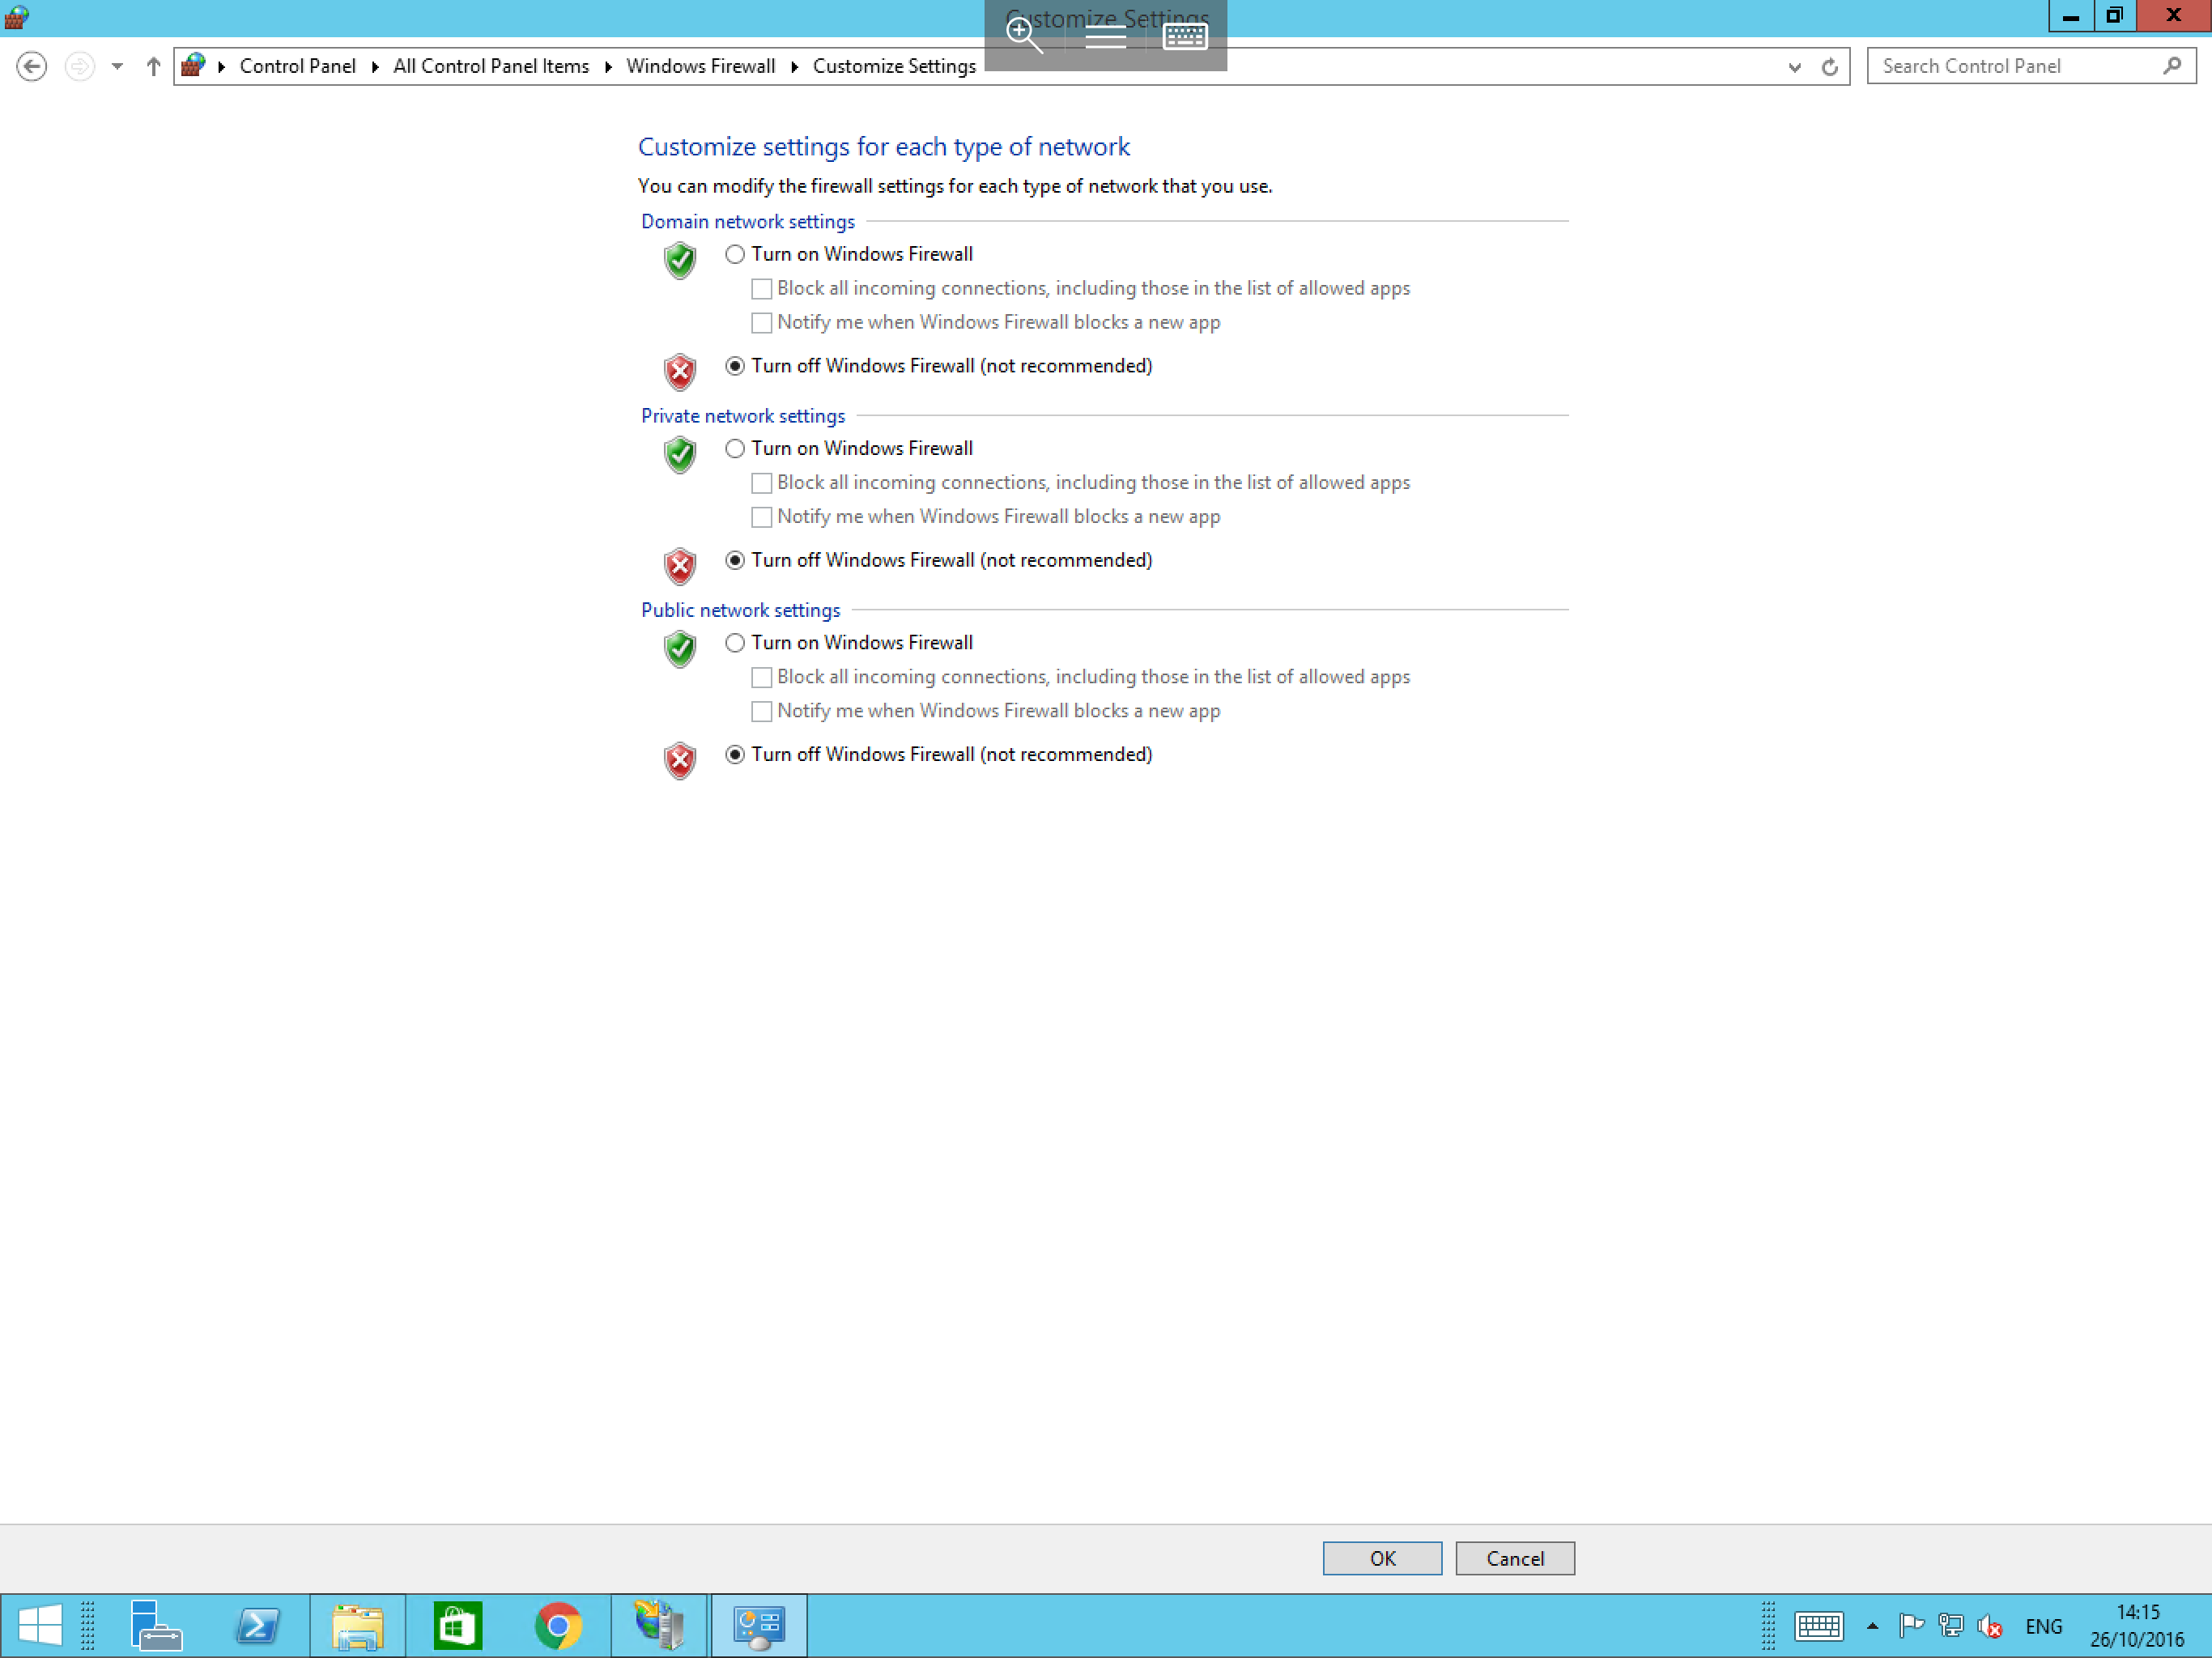Viewport: 2212px width, 1658px height.
Task: Click the Domain network settings heading
Action: (748, 222)
